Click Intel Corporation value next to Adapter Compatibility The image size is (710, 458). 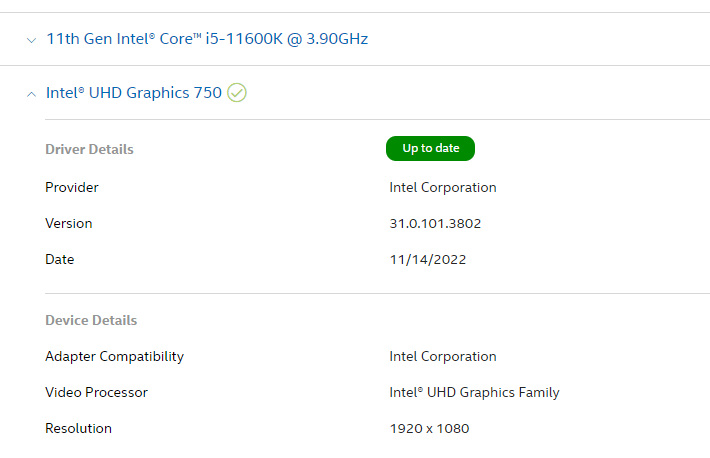click(443, 357)
